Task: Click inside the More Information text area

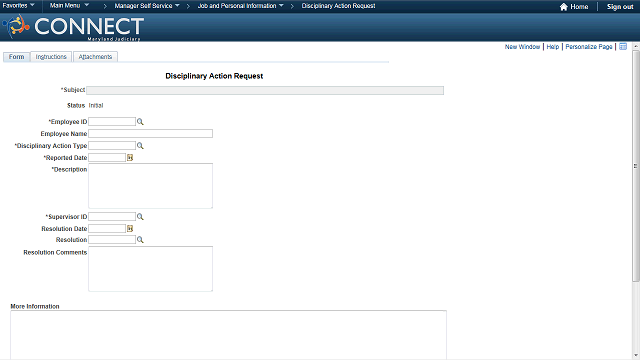Action: click(x=229, y=335)
